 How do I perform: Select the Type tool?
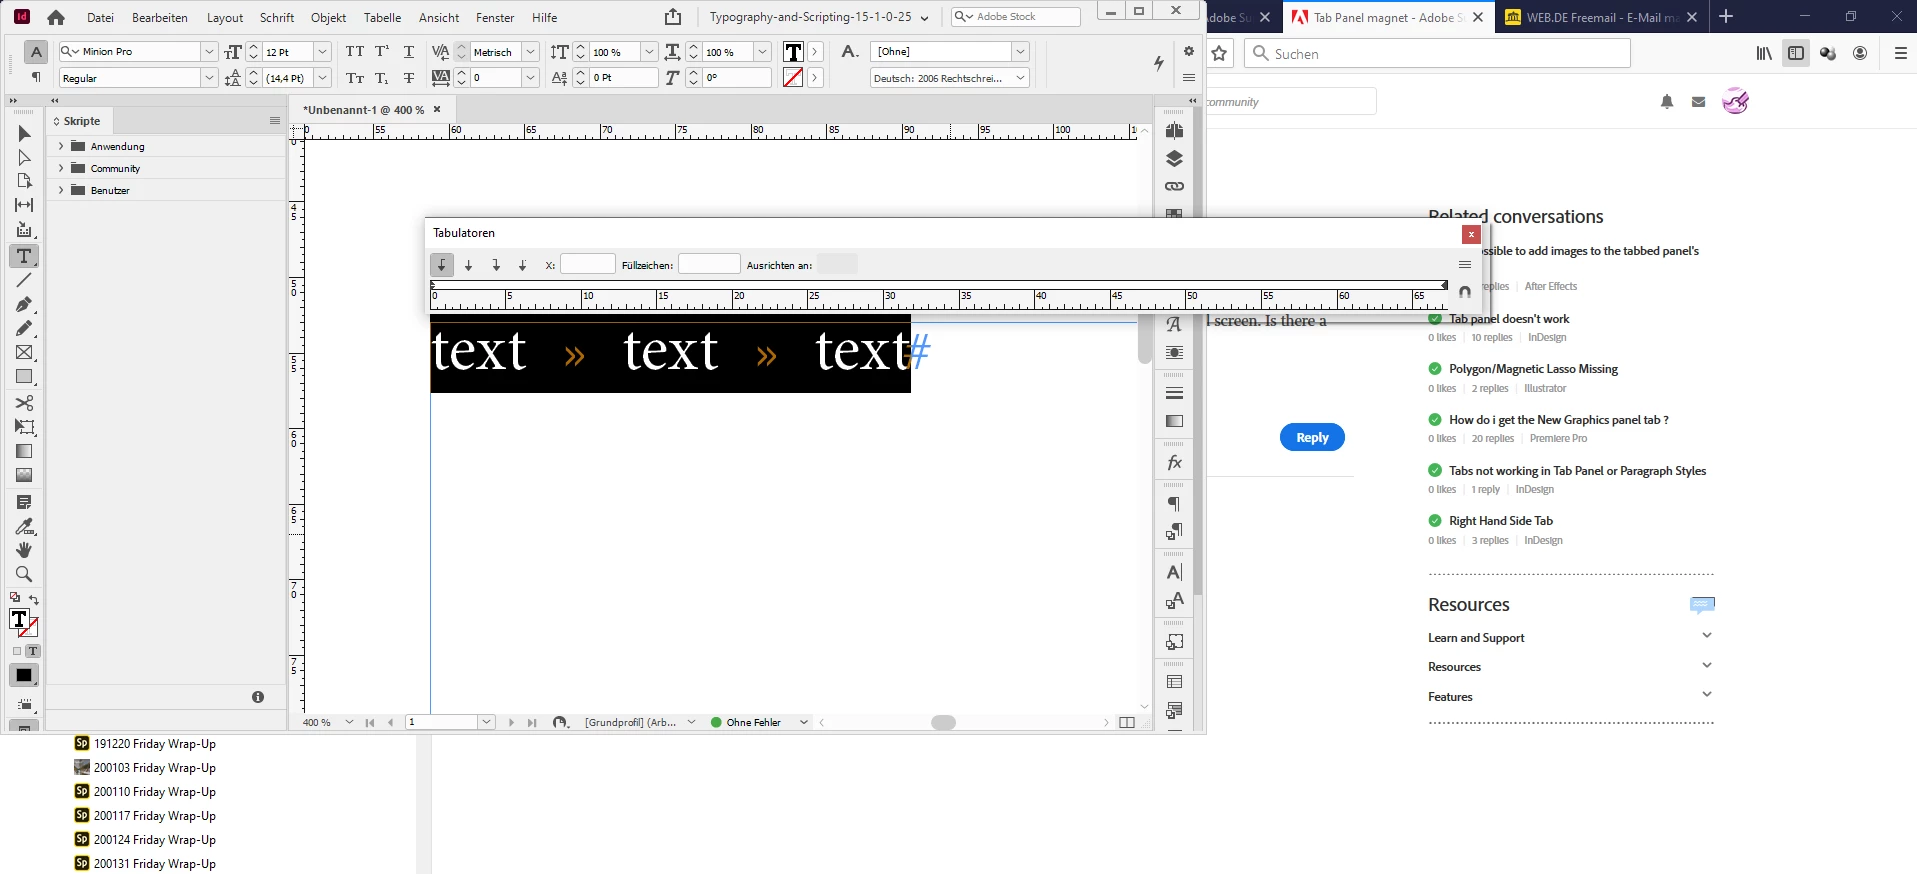[24, 256]
